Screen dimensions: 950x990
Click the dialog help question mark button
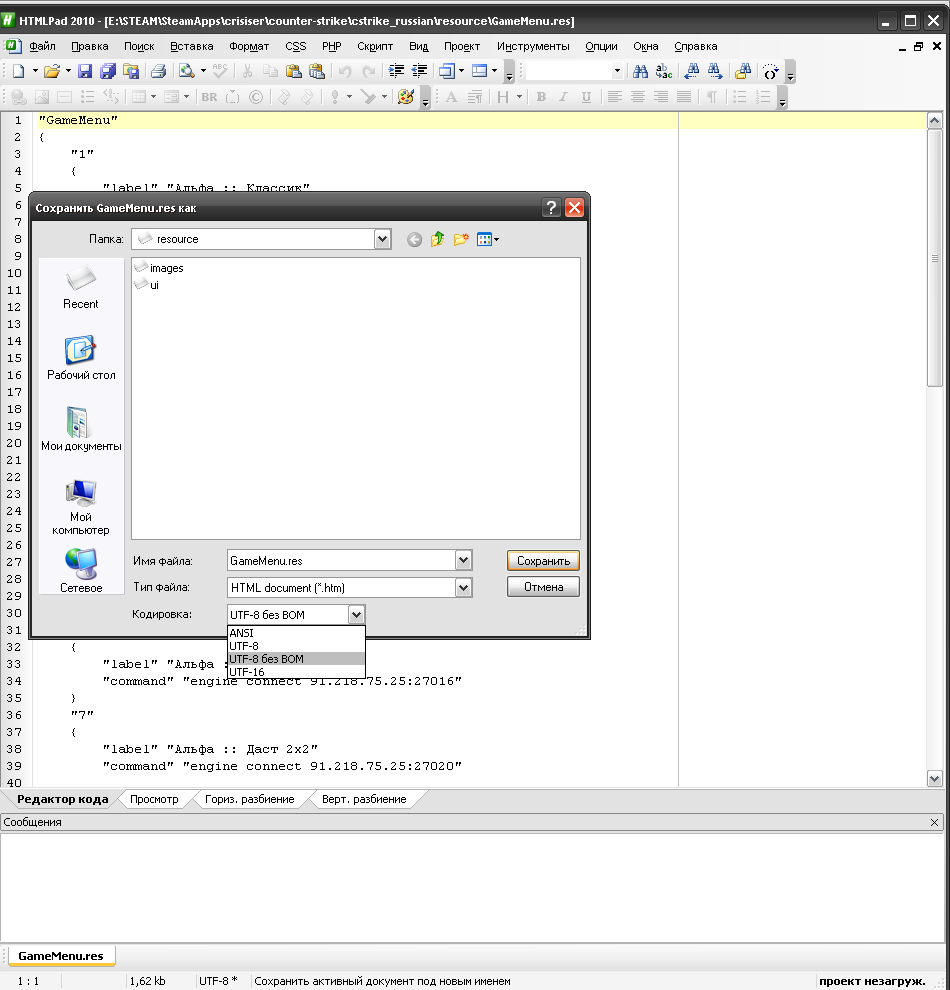click(551, 208)
